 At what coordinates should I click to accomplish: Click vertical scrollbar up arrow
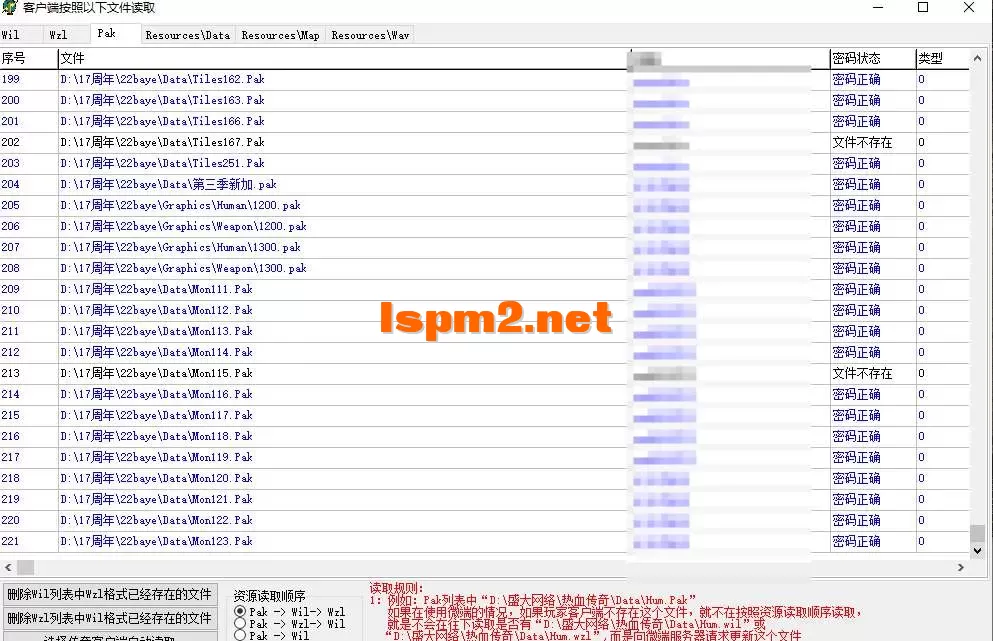[x=977, y=58]
